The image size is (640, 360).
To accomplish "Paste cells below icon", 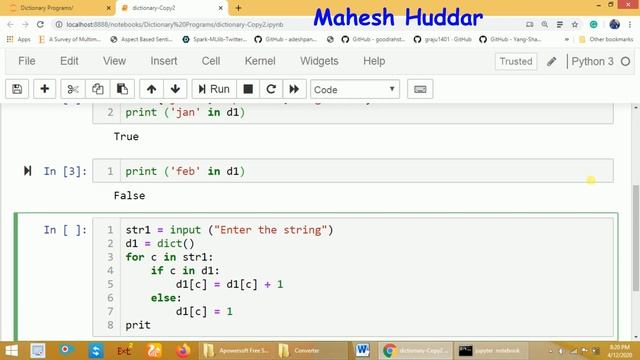I will (122, 89).
